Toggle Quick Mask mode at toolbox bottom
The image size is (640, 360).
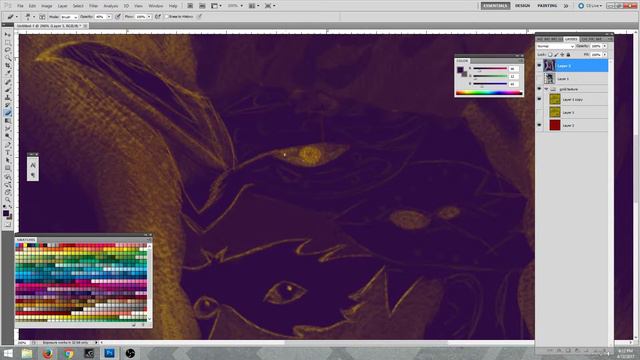(7, 224)
